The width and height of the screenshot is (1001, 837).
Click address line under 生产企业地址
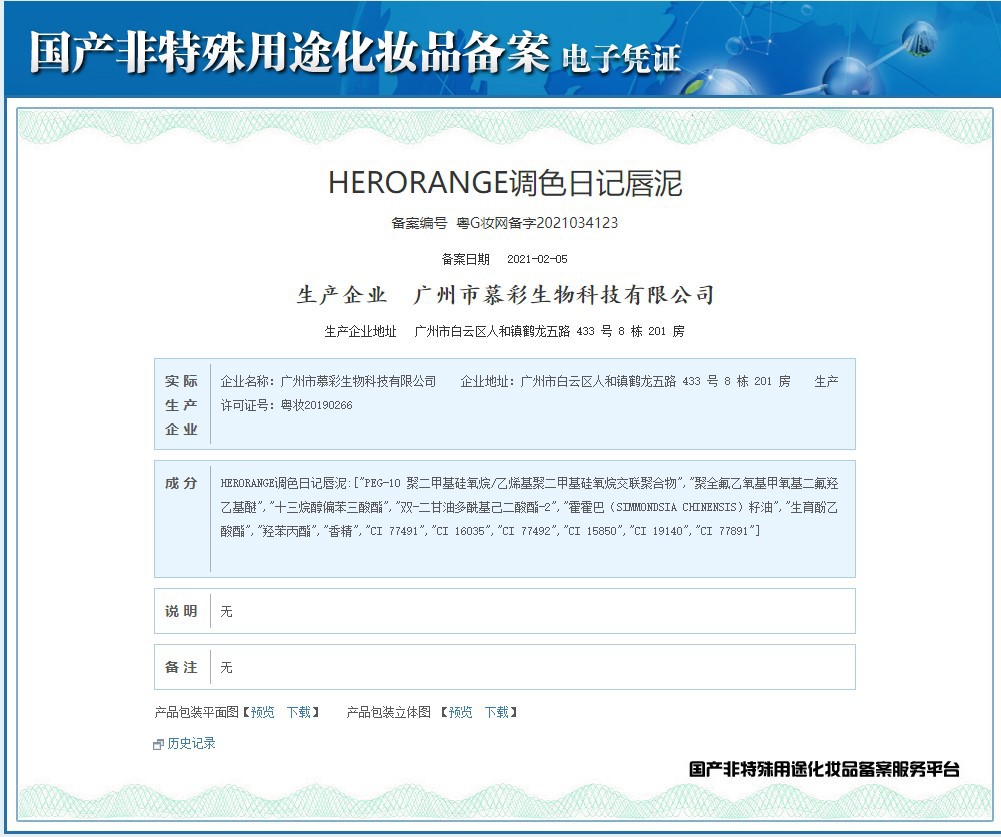point(549,331)
